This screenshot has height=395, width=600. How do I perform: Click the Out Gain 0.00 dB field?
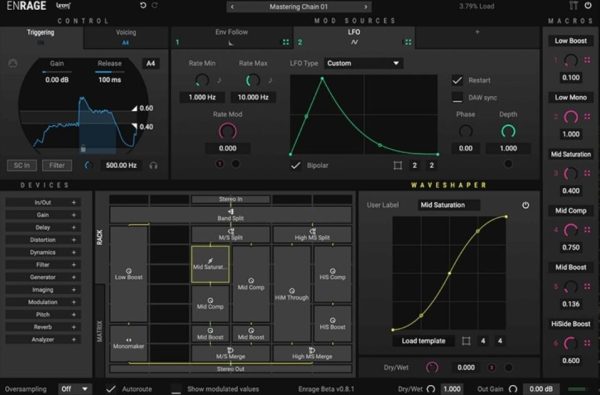pyautogui.click(x=541, y=389)
